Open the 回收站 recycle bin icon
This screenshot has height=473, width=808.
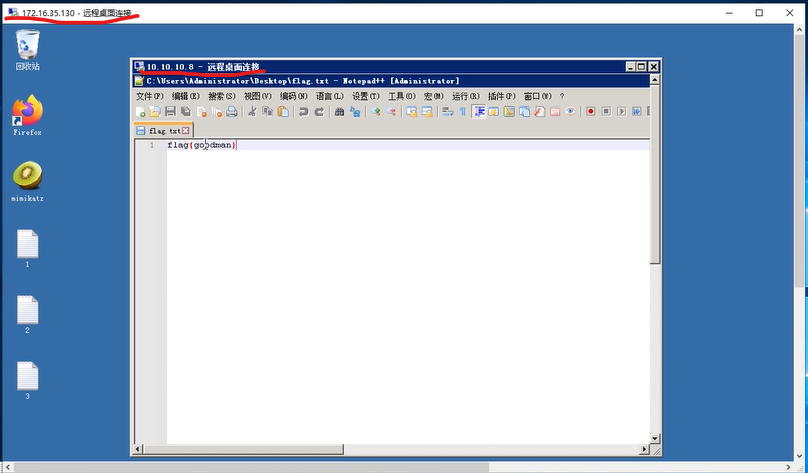27,49
